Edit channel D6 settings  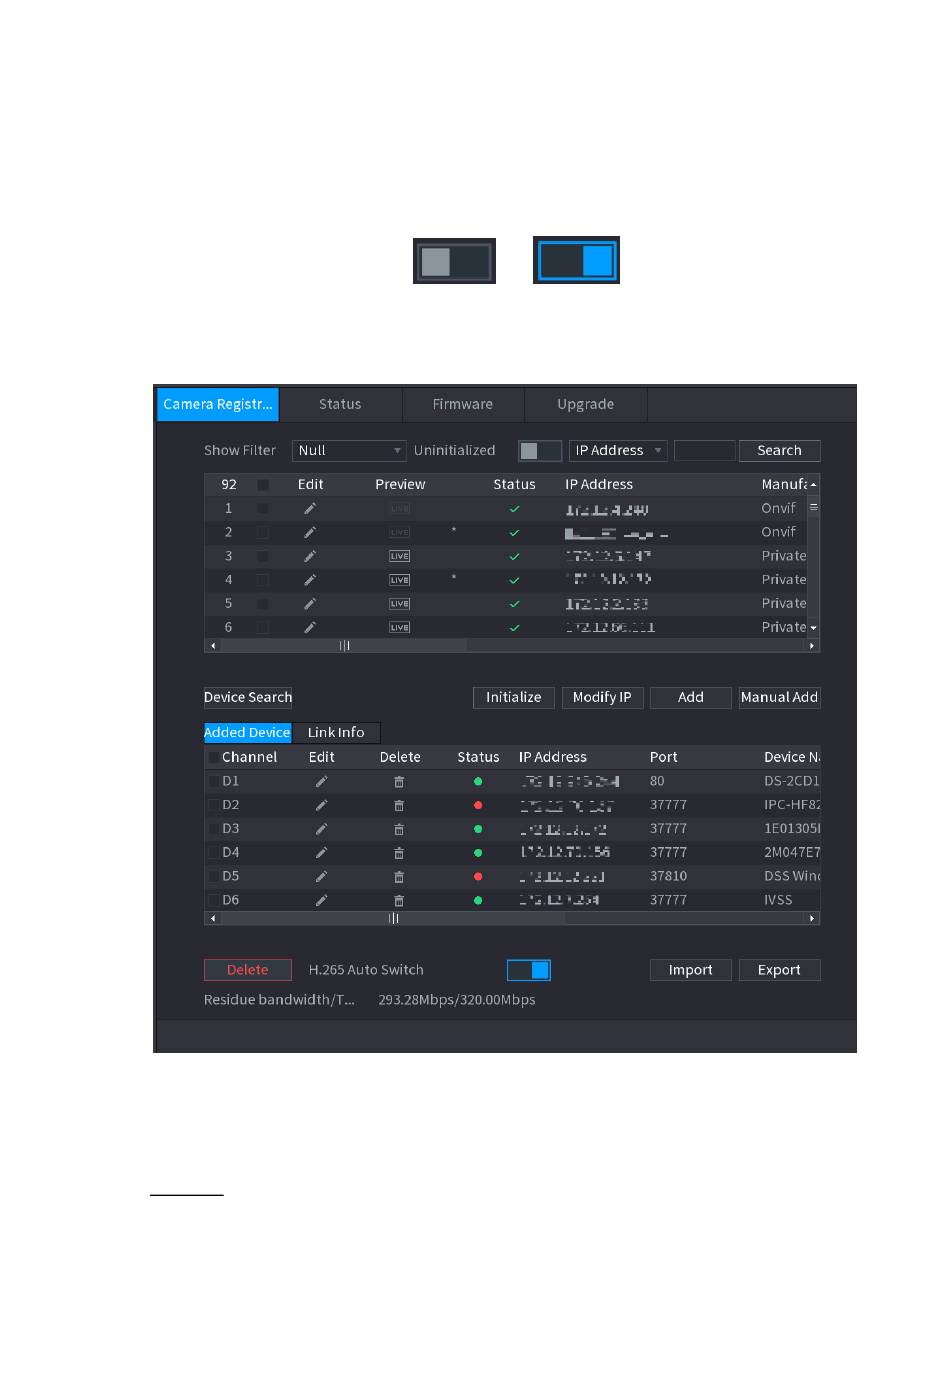tap(321, 900)
